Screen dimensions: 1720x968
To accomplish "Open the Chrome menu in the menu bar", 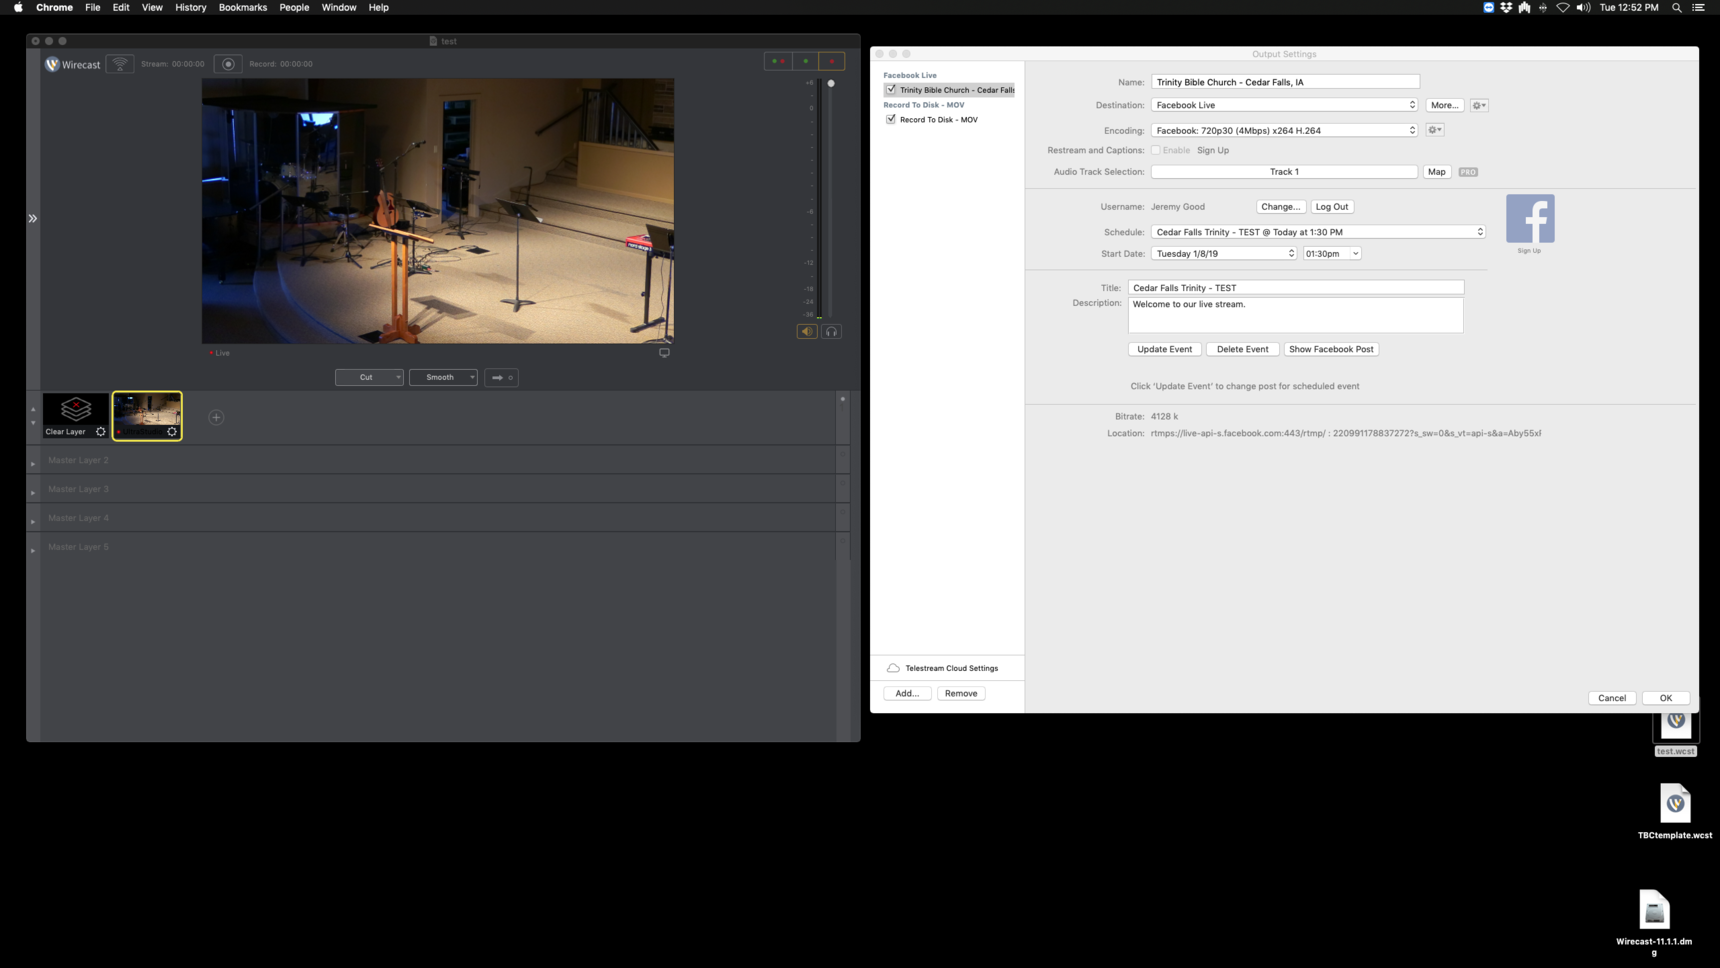I will coord(54,7).
